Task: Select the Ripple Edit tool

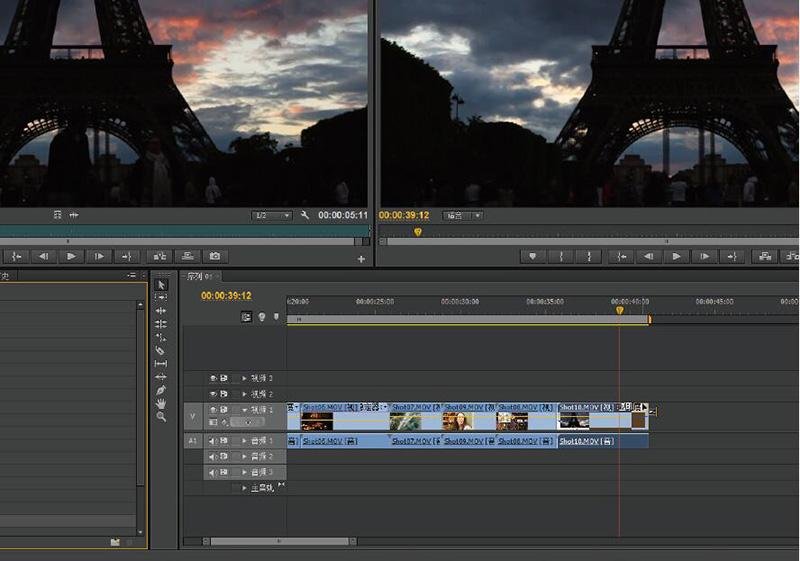Action: point(161,311)
